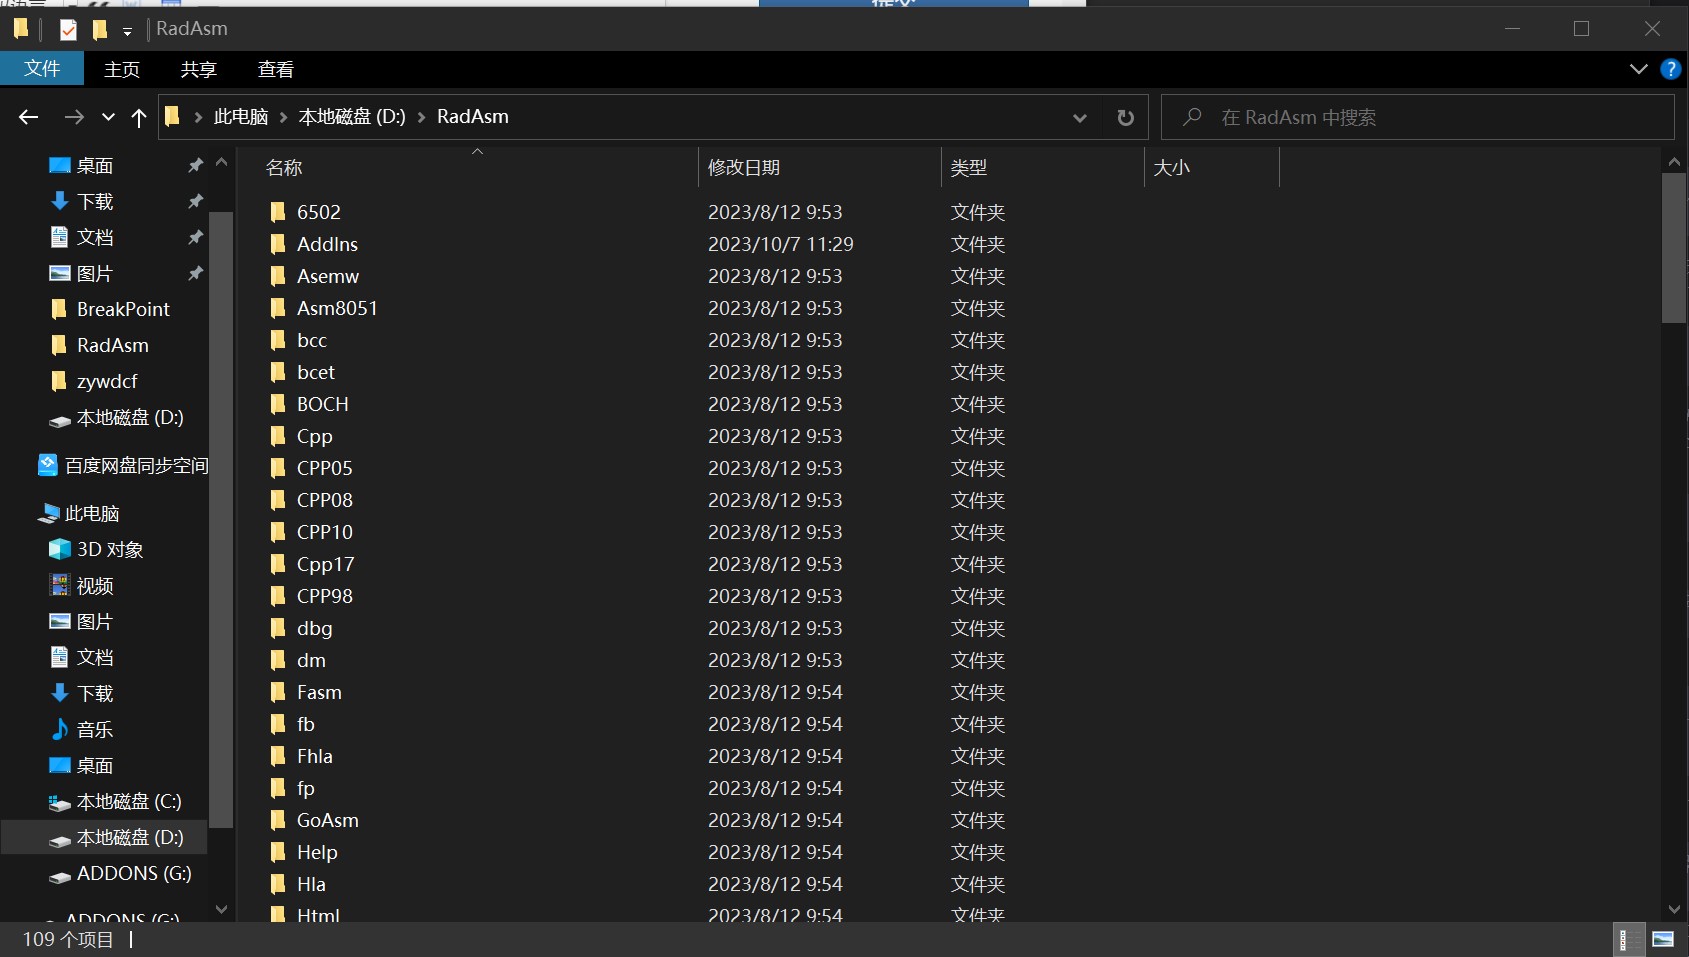This screenshot has width=1689, height=957.
Task: Switch to the 查看 ribbon tab
Action: [x=276, y=69]
